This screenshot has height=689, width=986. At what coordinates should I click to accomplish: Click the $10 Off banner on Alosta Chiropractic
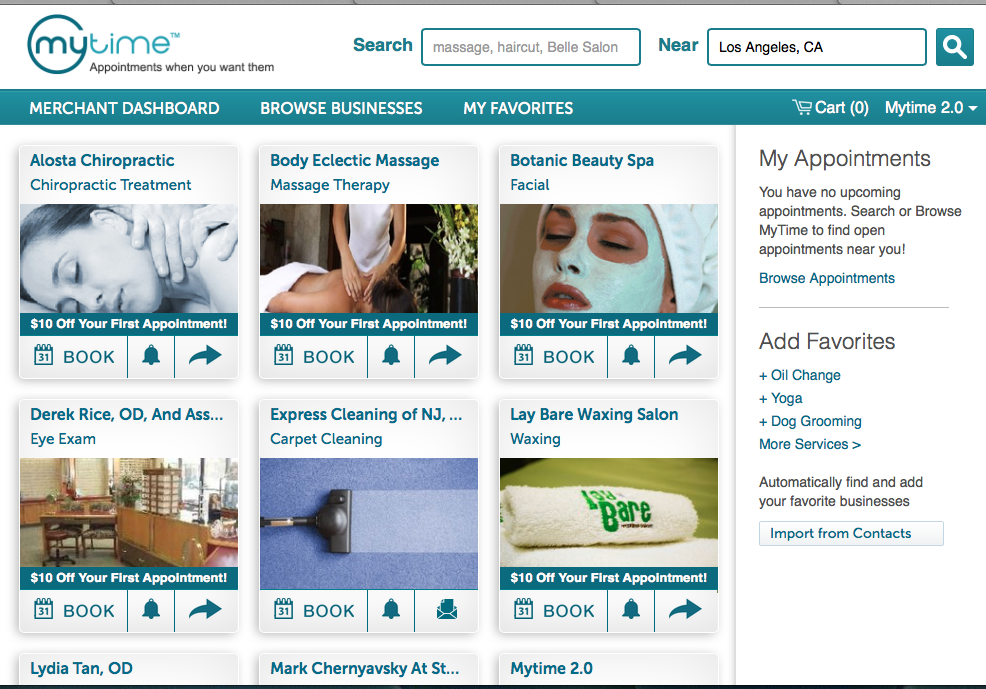(x=129, y=324)
